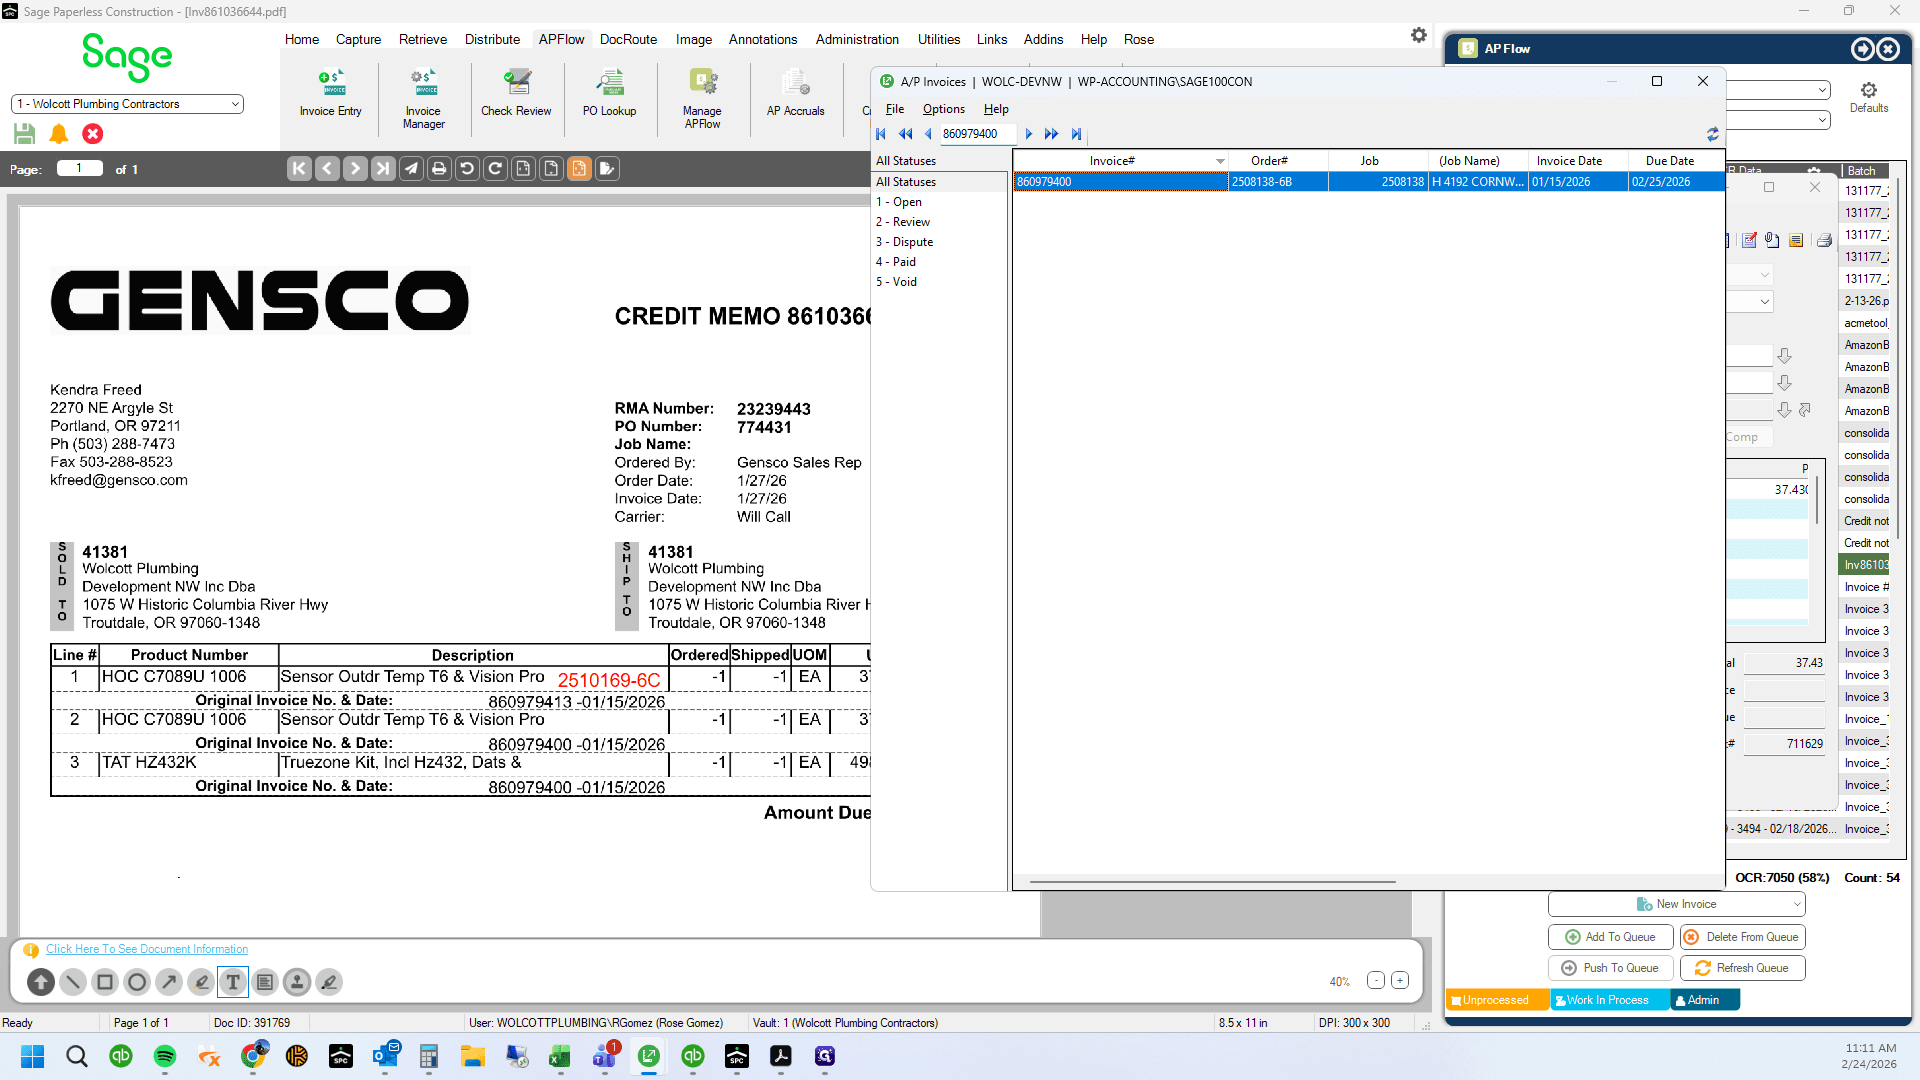
Task: Select the text annotation tool
Action: click(x=233, y=982)
